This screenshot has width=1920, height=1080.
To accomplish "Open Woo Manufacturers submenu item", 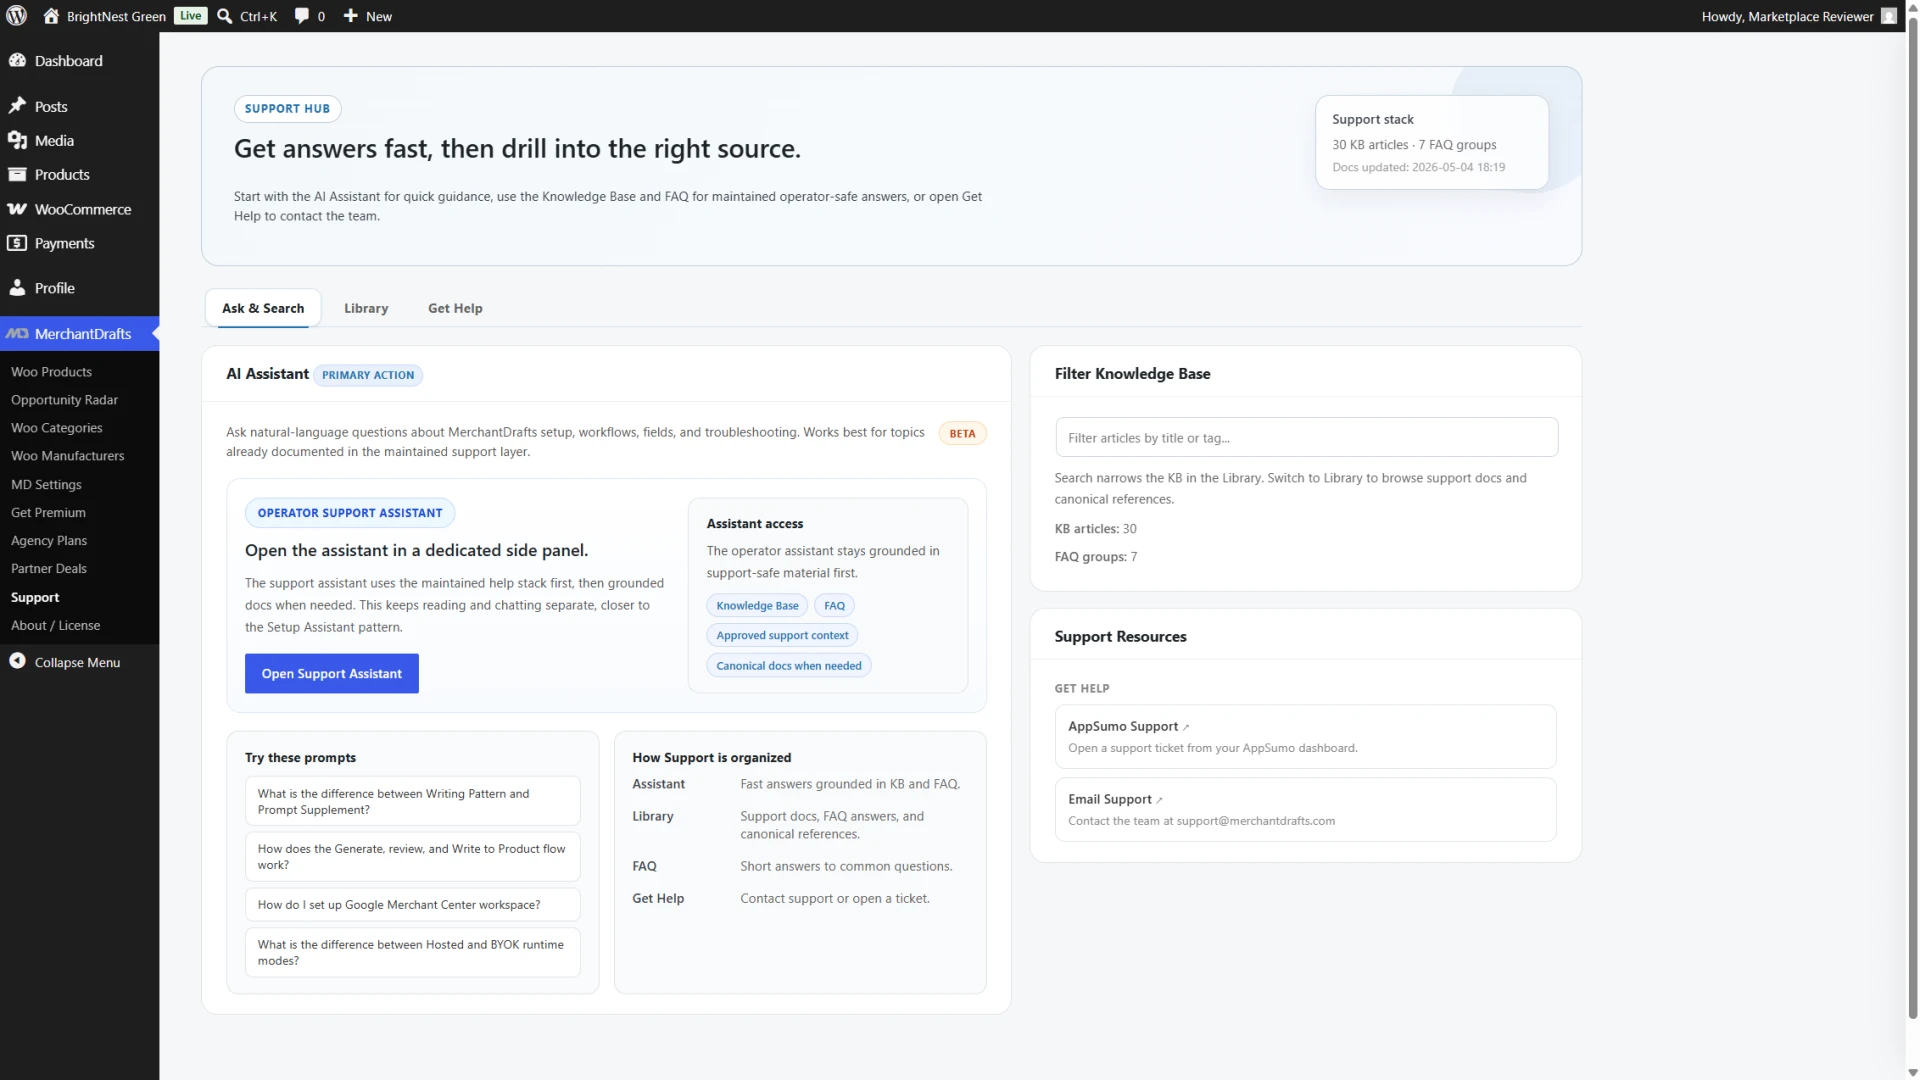I will pyautogui.click(x=67, y=455).
